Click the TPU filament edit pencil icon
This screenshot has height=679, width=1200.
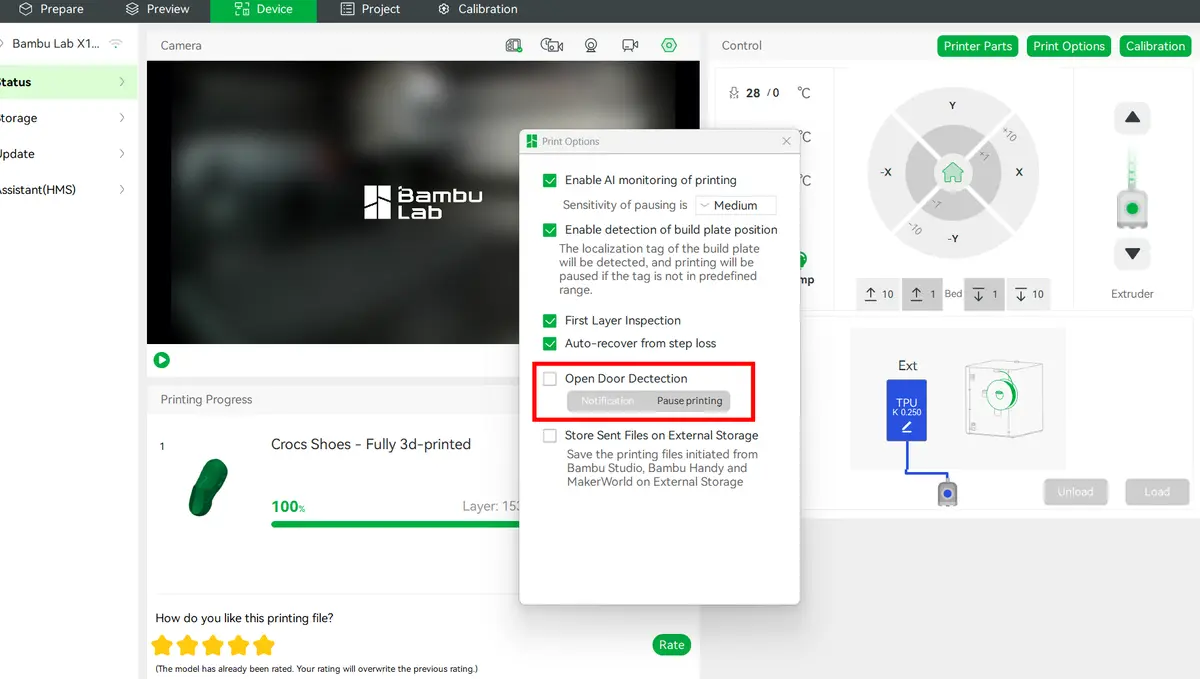907,427
